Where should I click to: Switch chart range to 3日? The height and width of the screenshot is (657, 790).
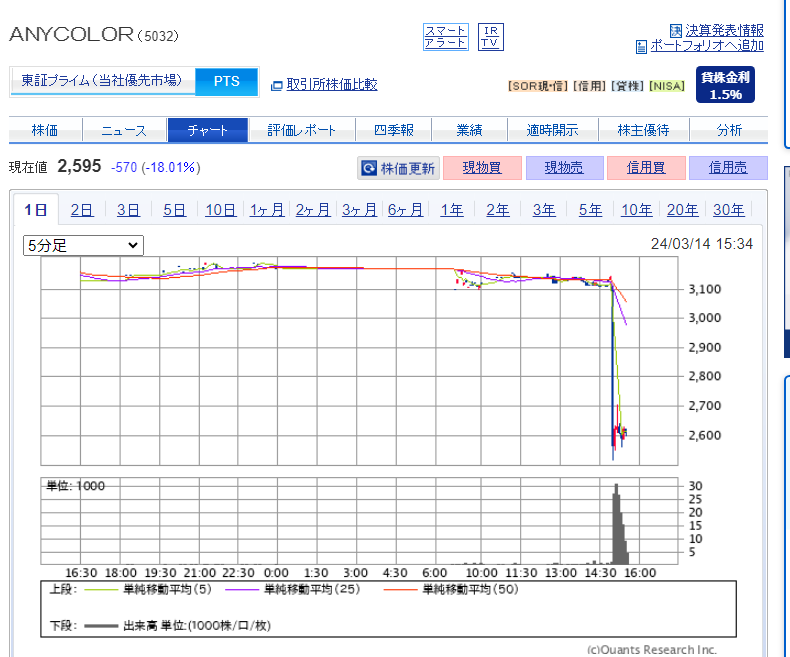[128, 210]
